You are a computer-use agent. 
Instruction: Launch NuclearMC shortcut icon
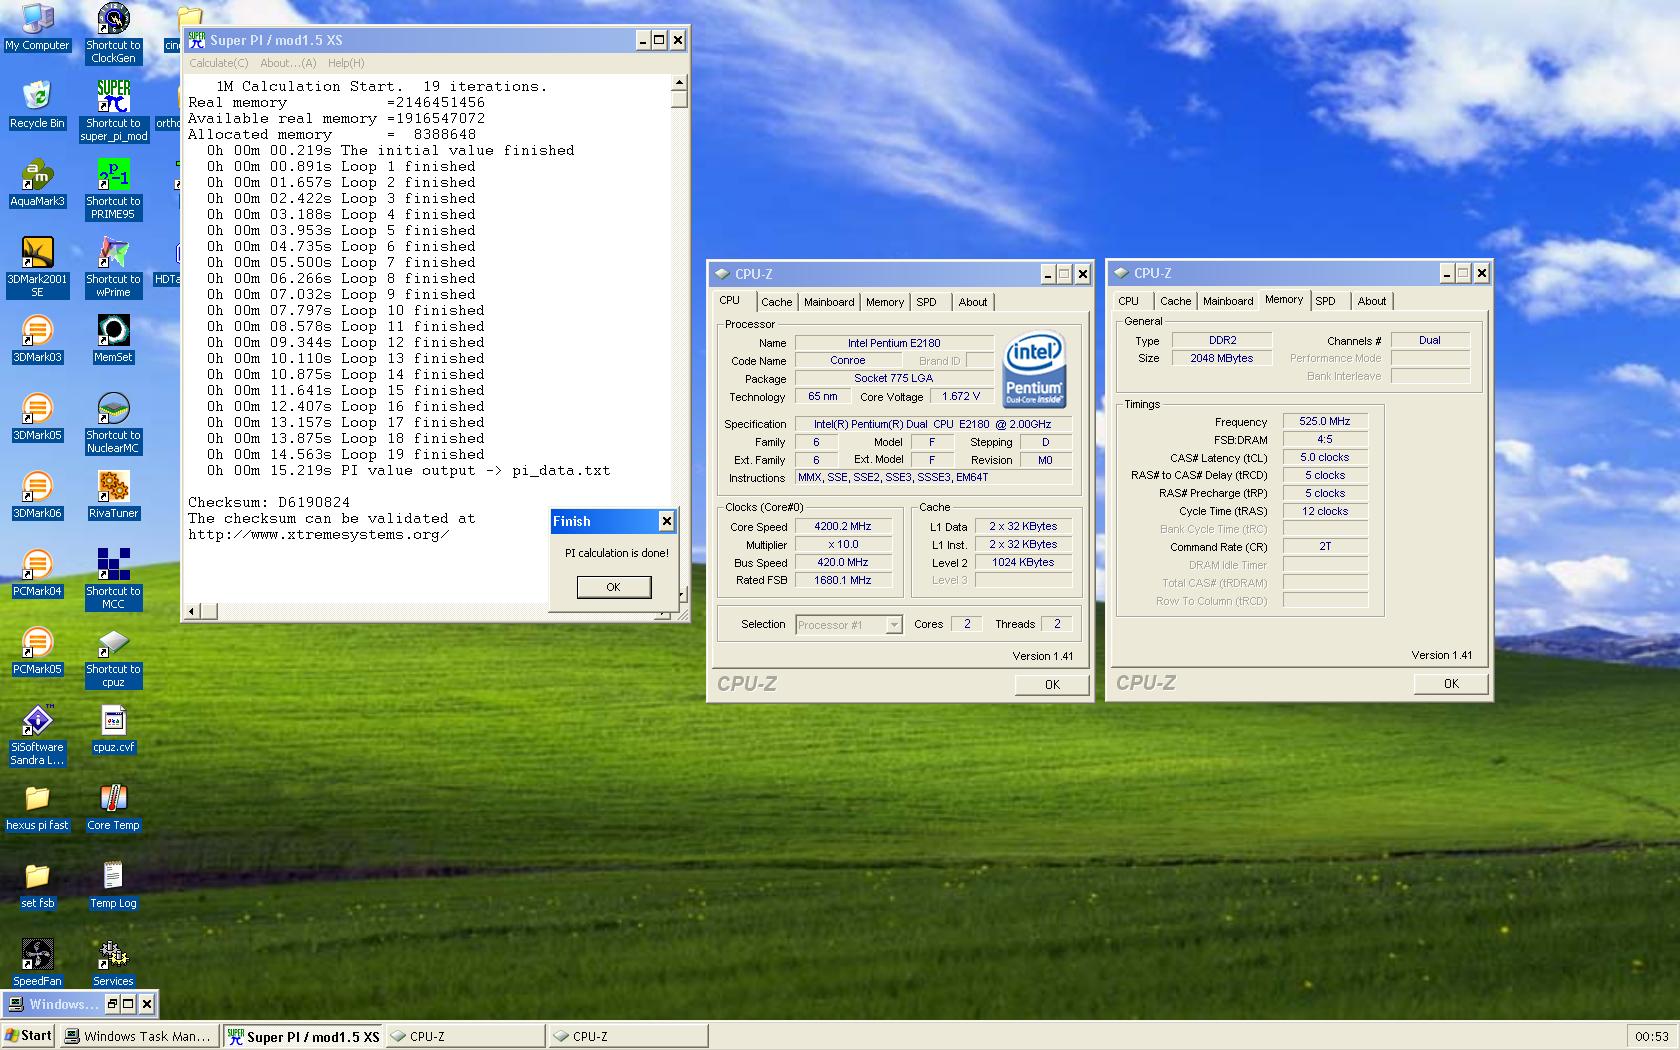113,423
